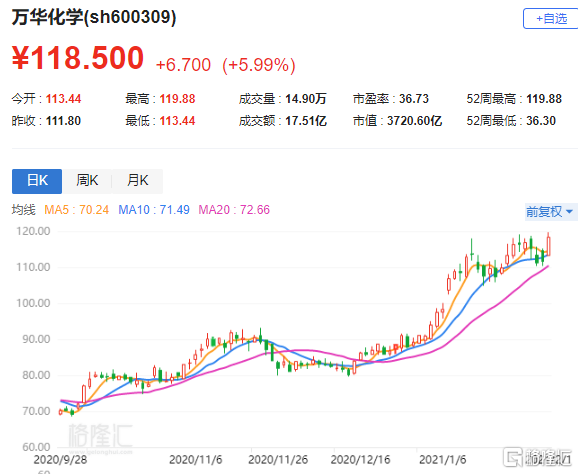Image resolution: width=578 pixels, height=474 pixels.
Task: Click the 市值 value 3720.60亿
Action: point(414,121)
